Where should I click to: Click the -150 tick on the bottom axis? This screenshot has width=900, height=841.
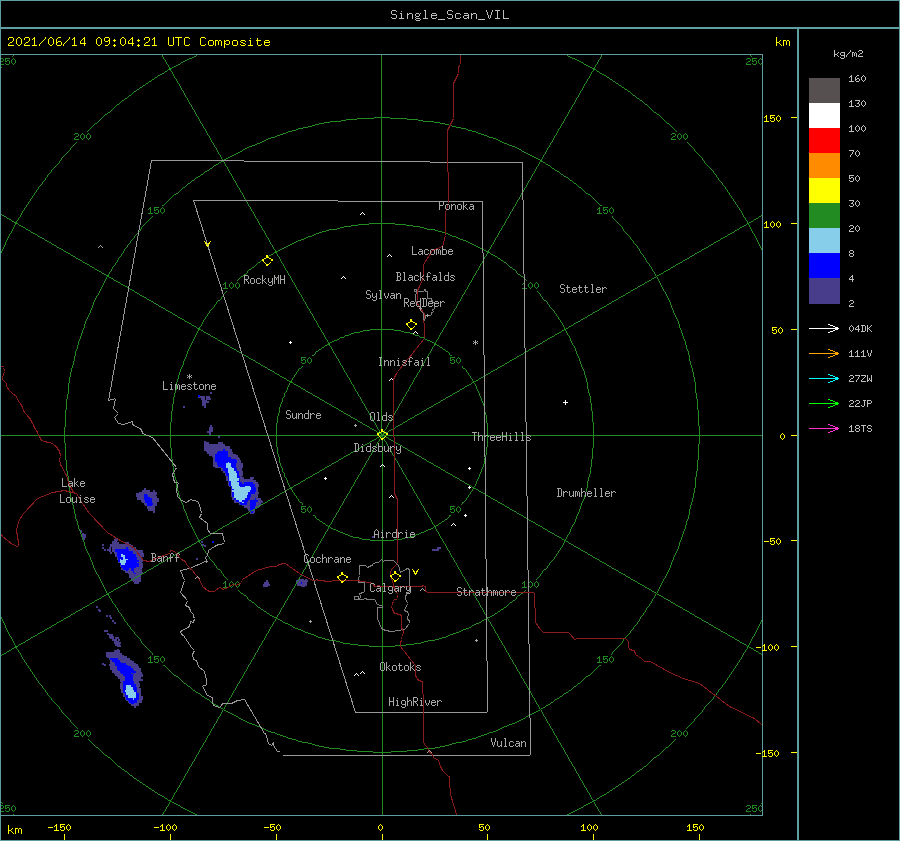(59, 827)
